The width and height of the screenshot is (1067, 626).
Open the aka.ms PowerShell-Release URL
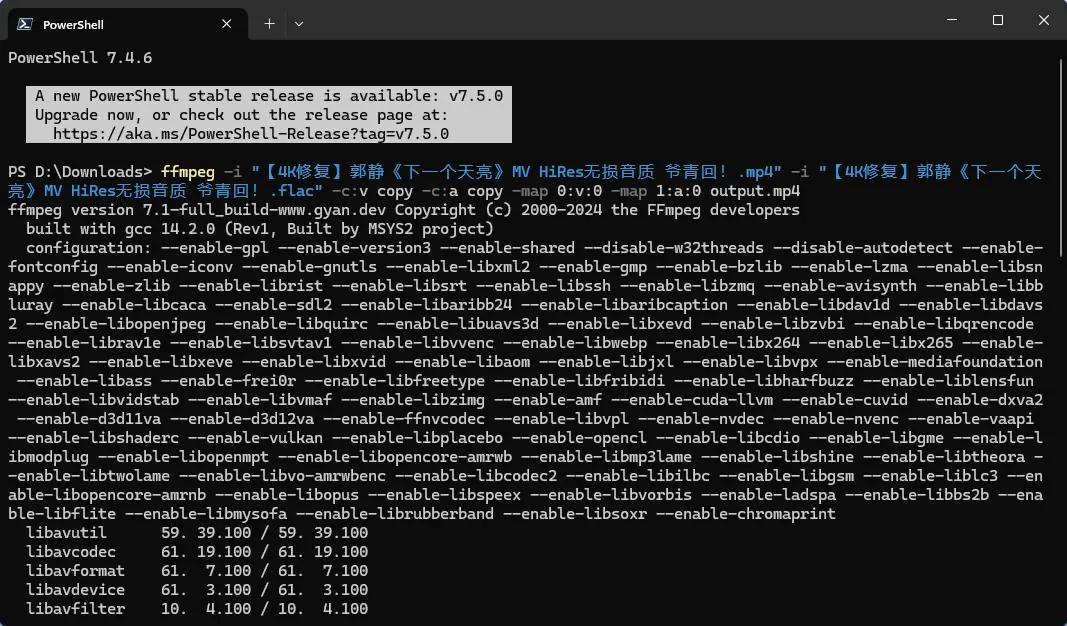[x=250, y=133]
